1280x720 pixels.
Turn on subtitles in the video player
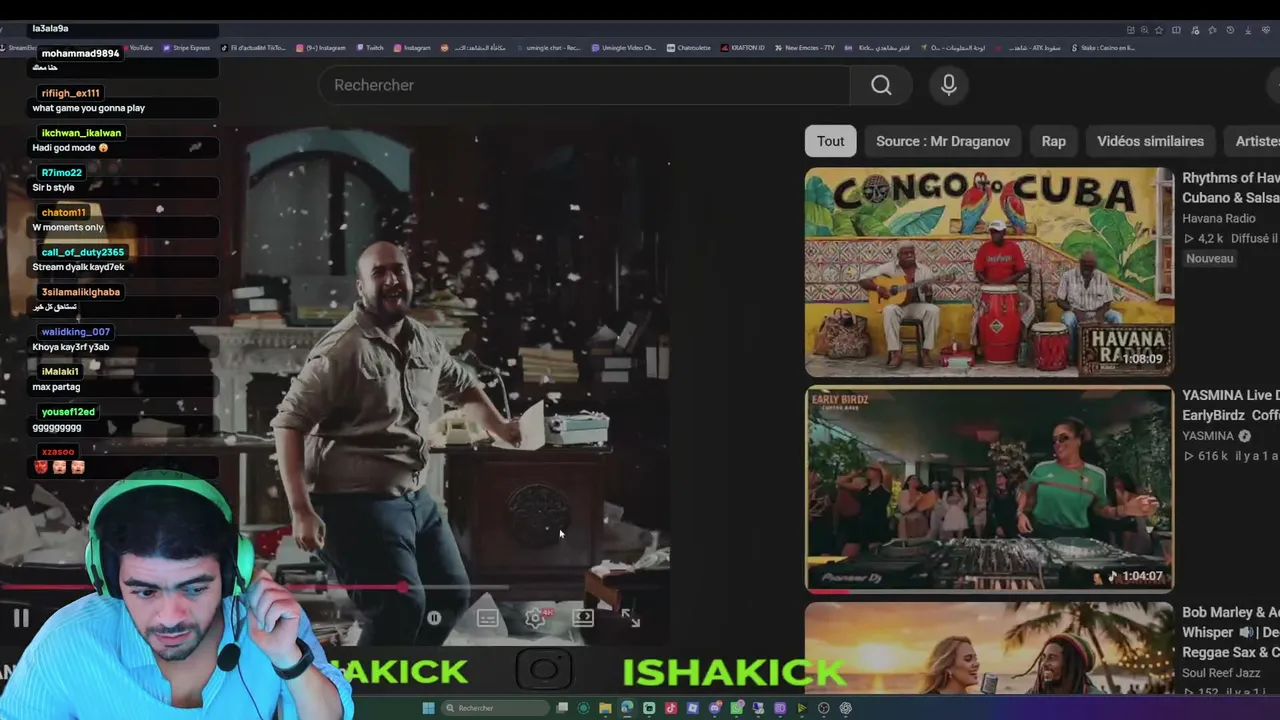487,618
